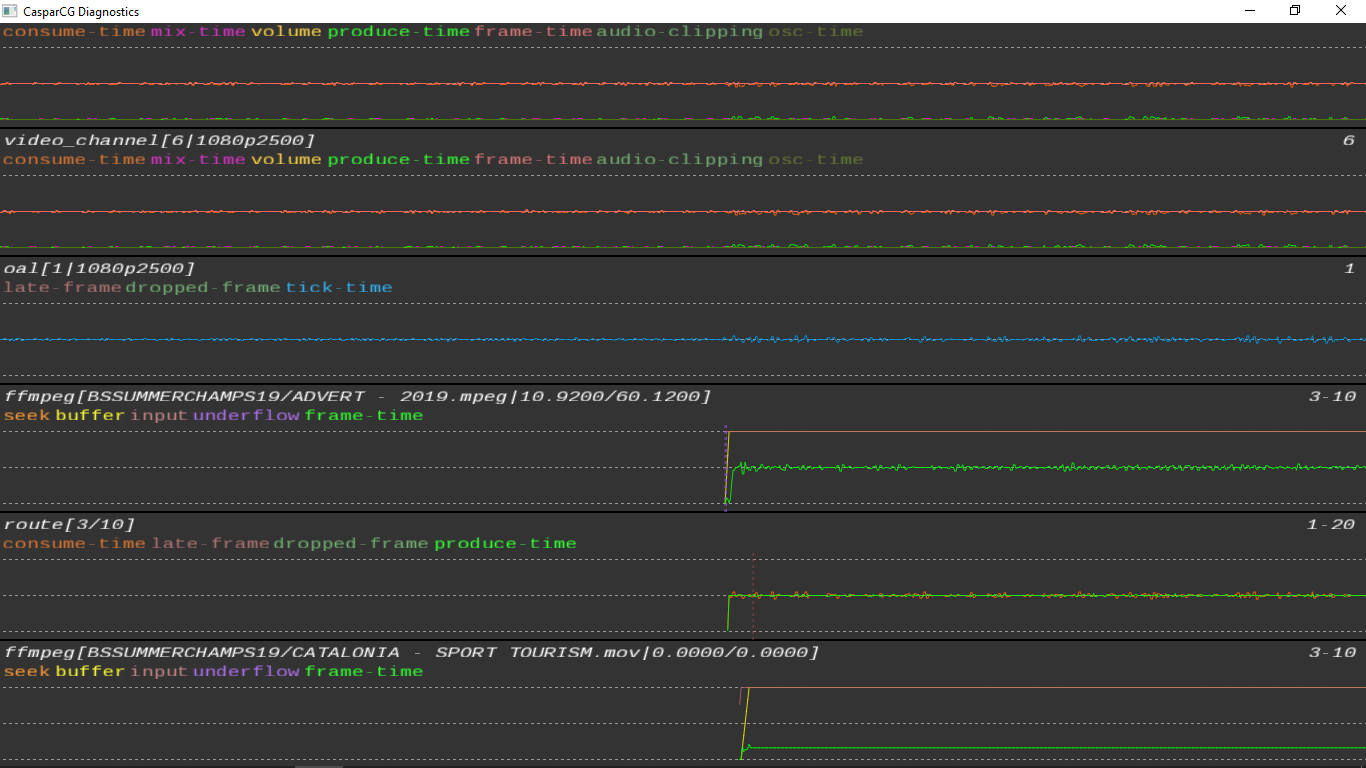Click index 1 beside the oal title
1366x768 pixels.
1349,269
